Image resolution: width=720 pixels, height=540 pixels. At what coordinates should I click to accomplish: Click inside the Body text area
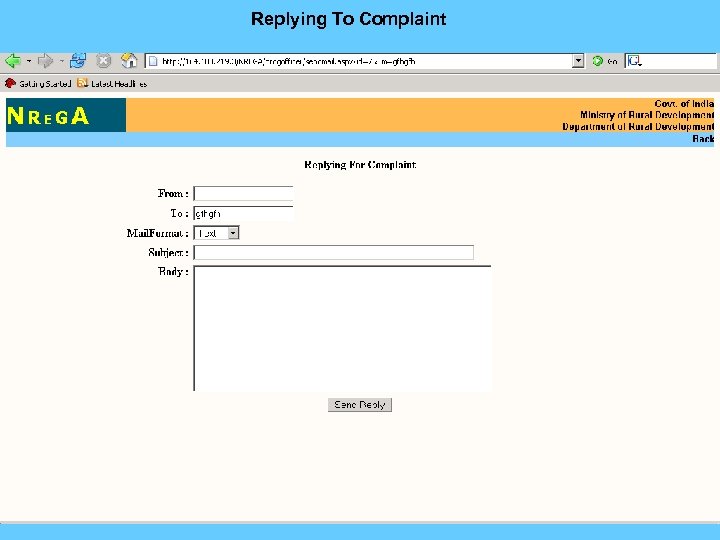[x=342, y=328]
